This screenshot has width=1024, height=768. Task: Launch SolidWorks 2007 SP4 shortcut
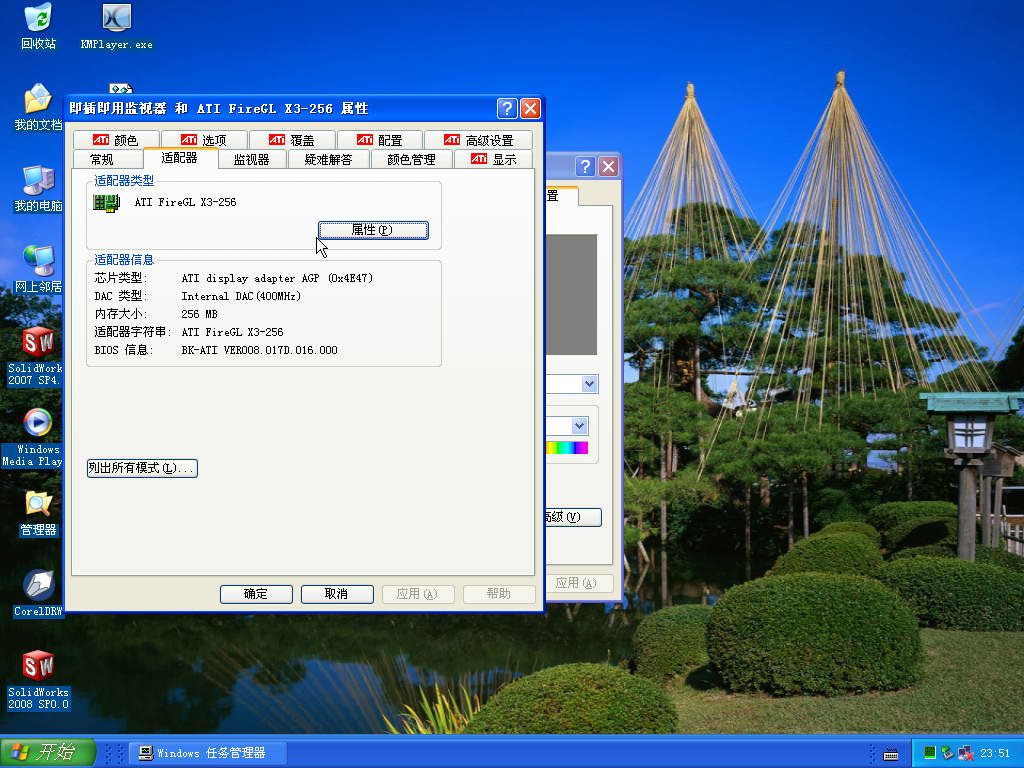pyautogui.click(x=35, y=356)
